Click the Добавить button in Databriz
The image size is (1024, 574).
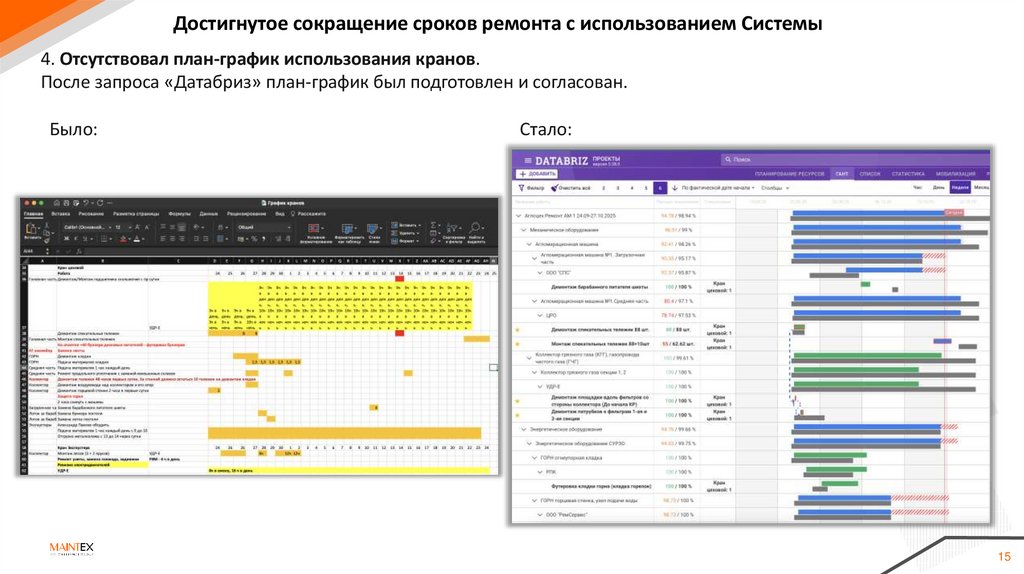pyautogui.click(x=537, y=174)
